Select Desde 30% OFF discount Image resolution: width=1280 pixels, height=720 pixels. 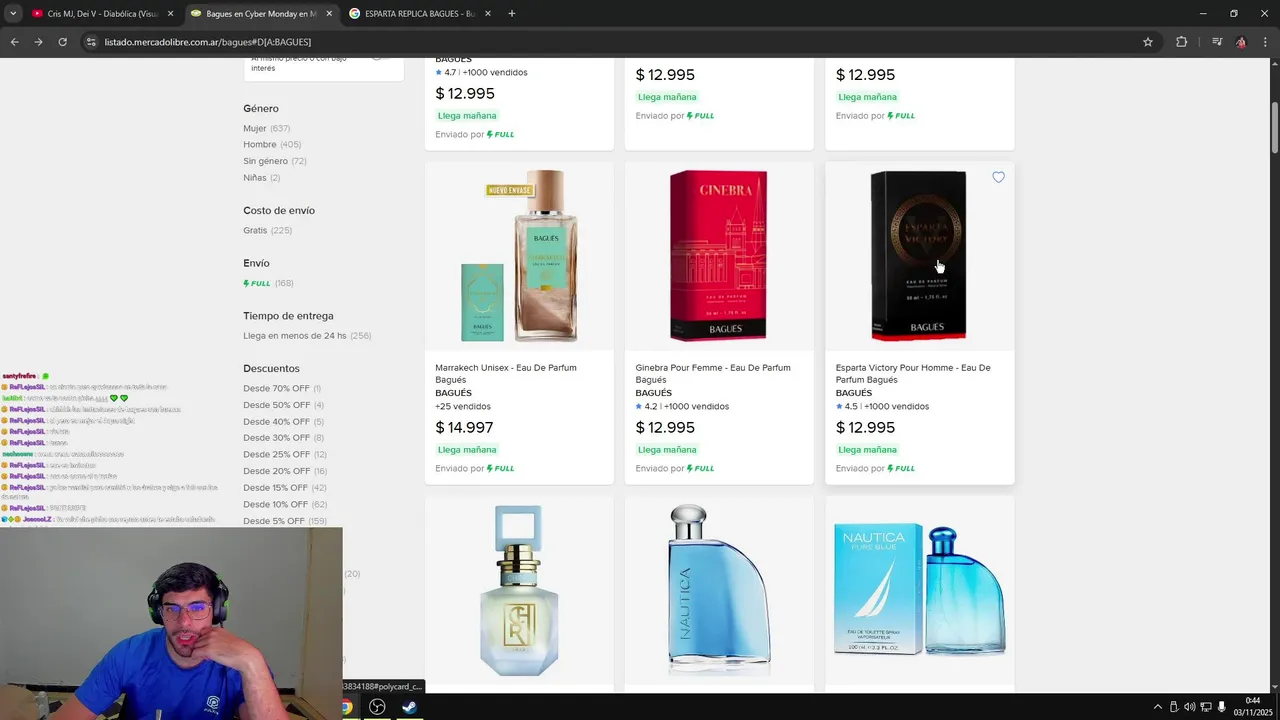(283, 438)
